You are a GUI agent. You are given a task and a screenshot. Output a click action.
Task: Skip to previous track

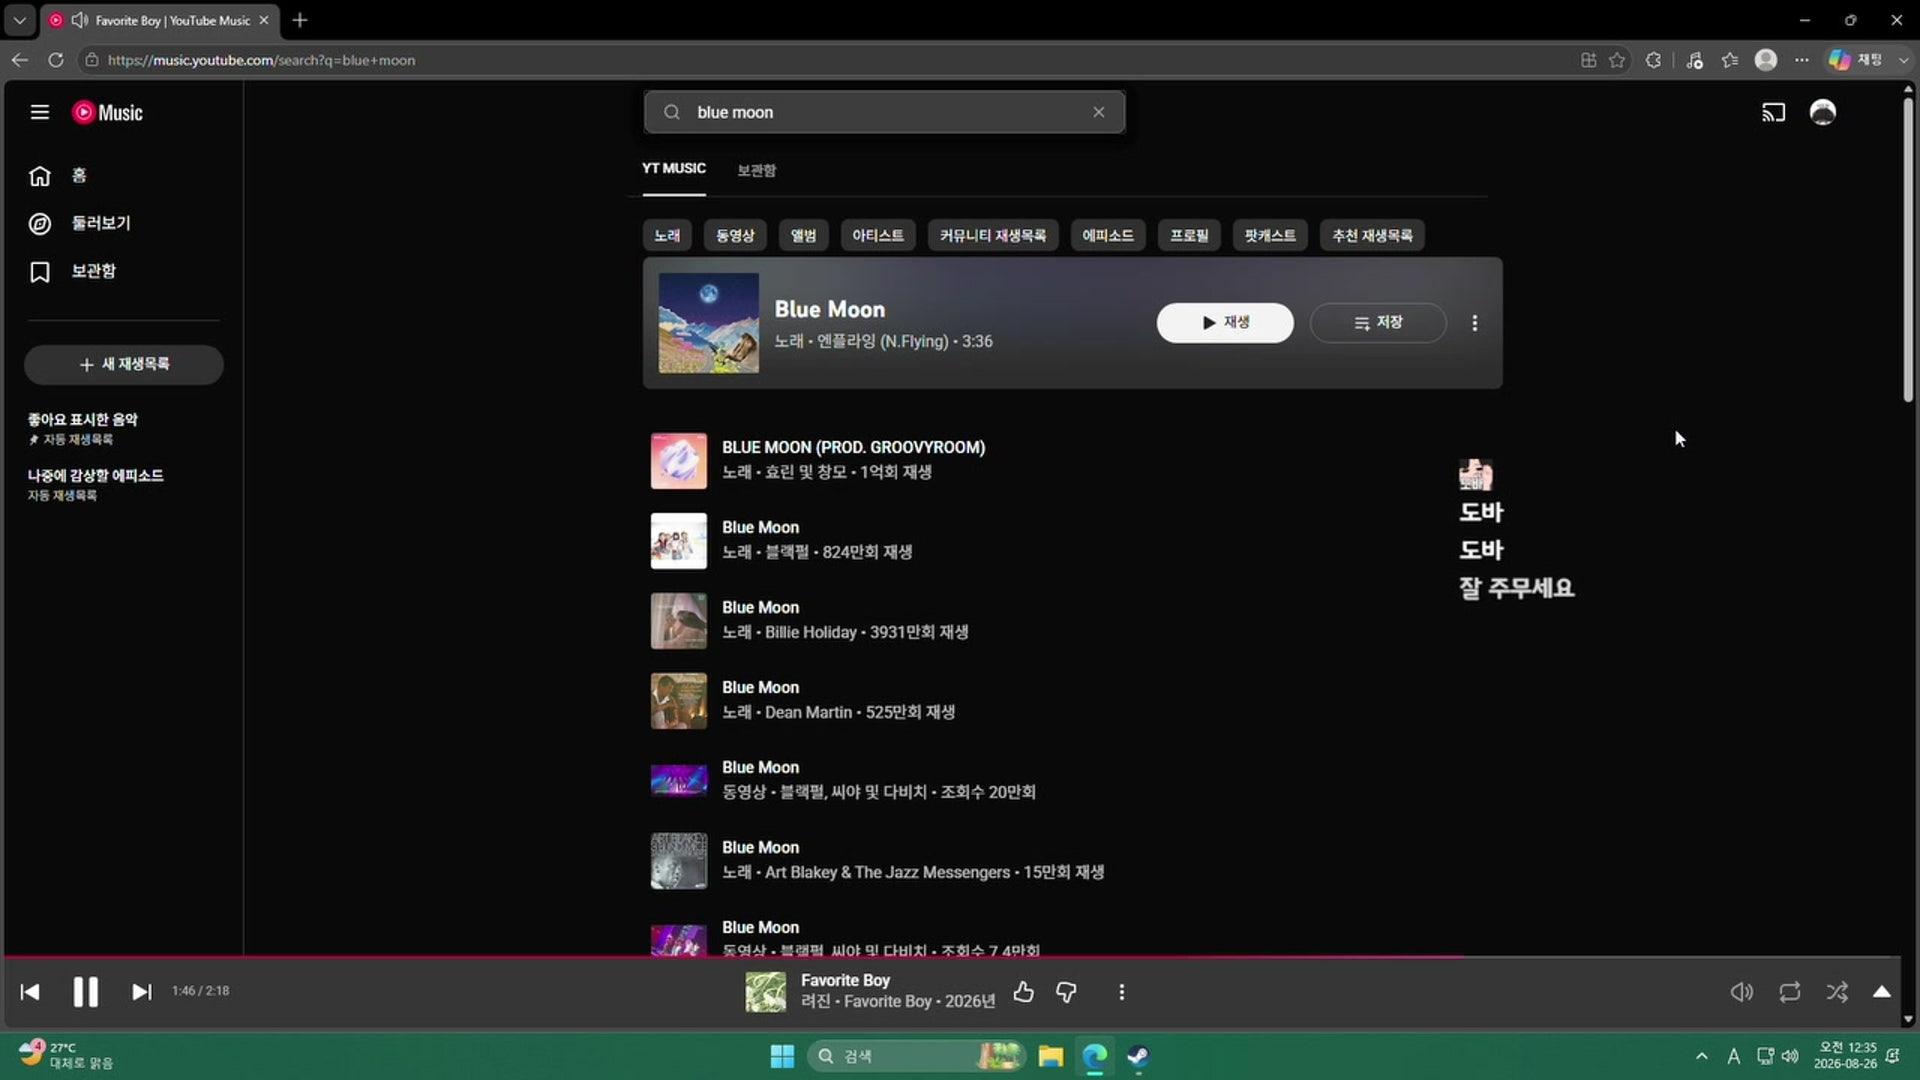click(30, 992)
